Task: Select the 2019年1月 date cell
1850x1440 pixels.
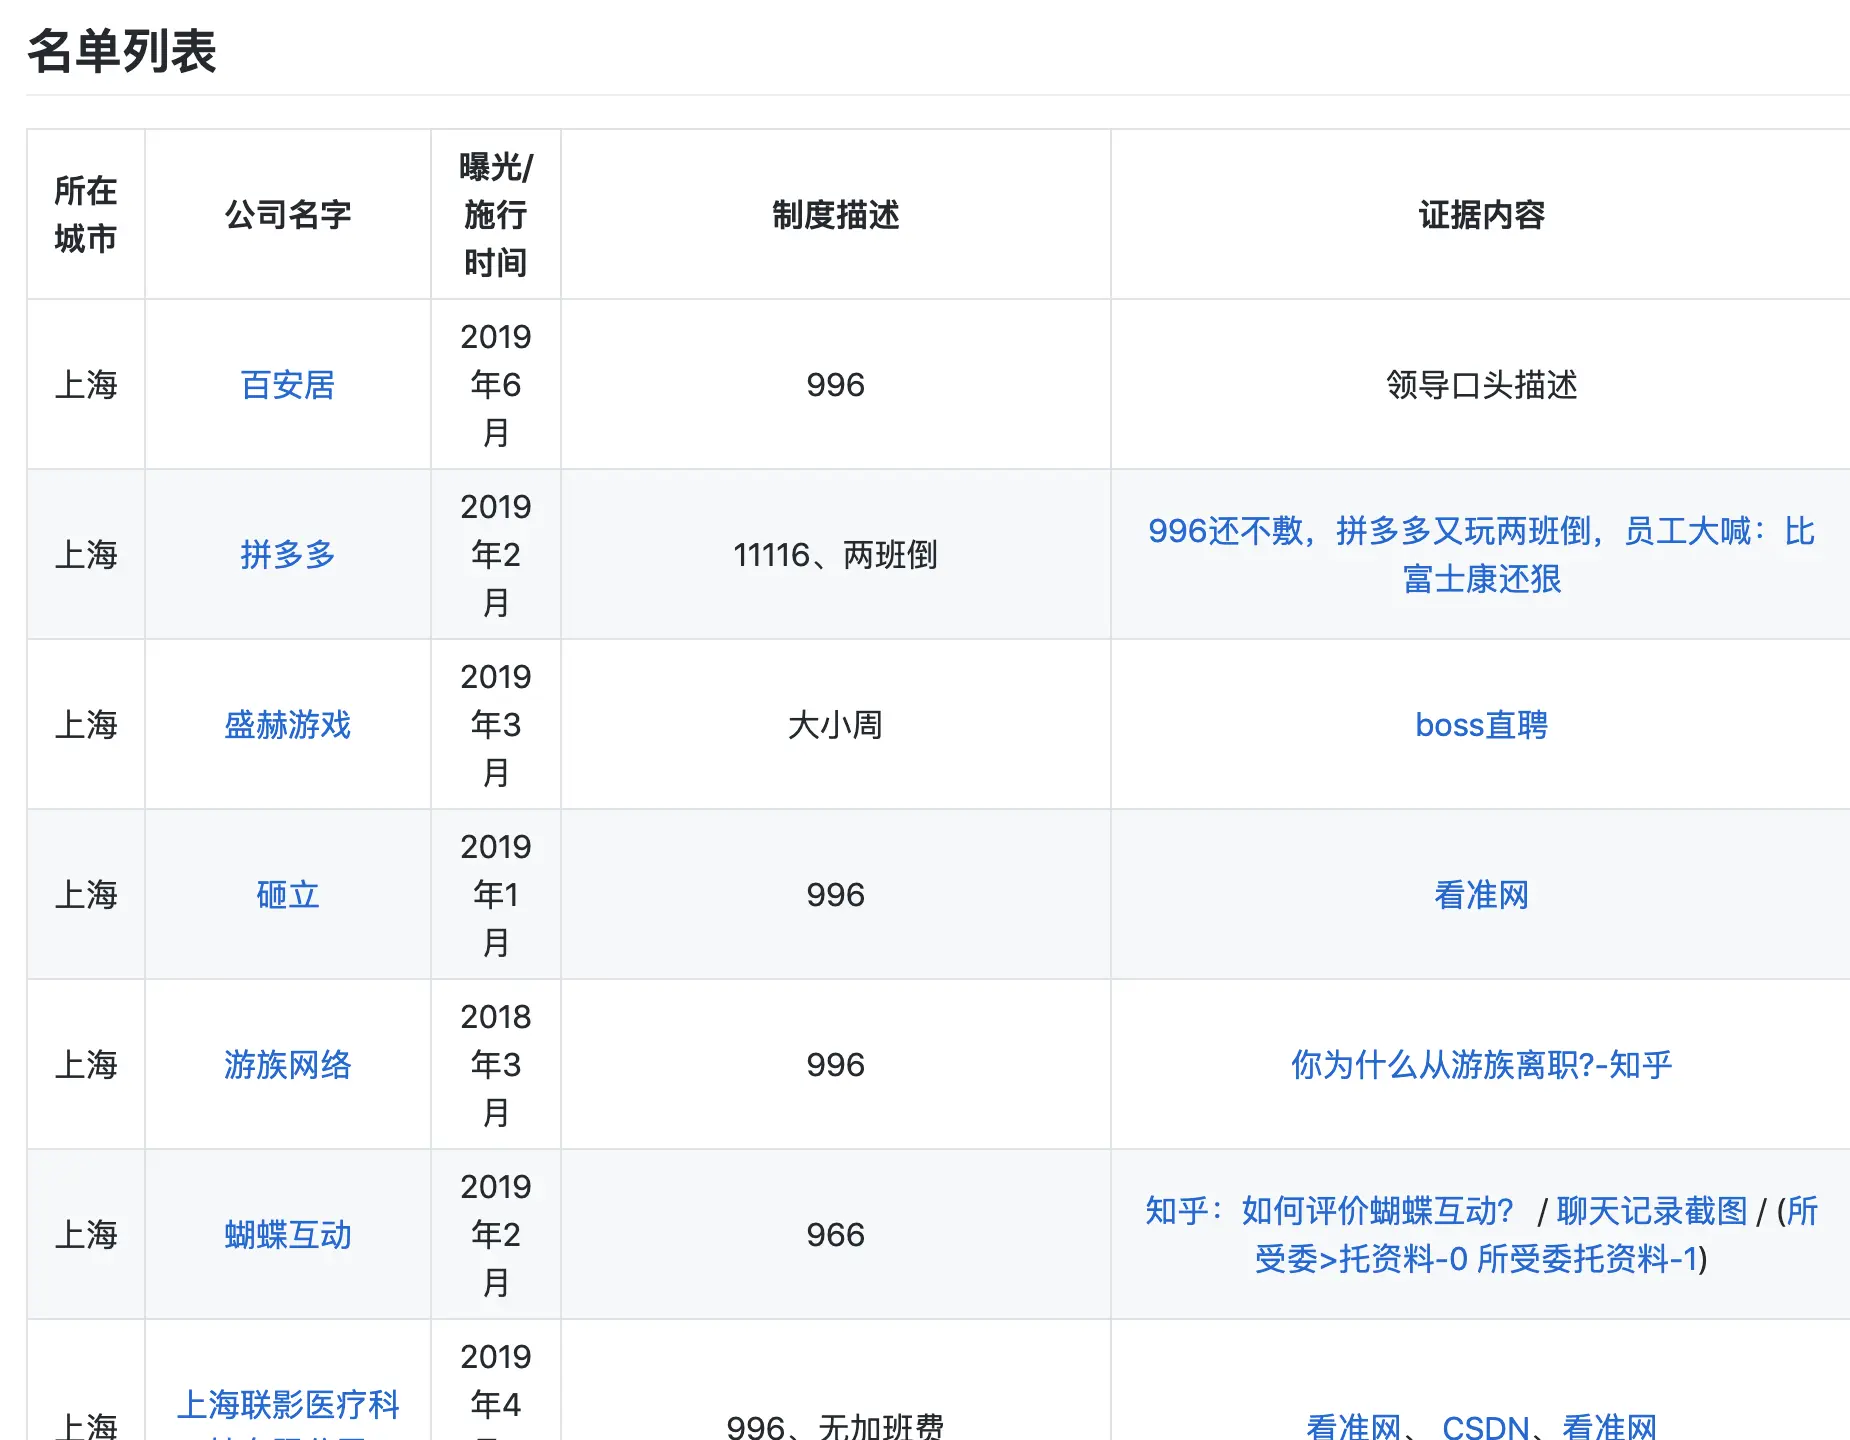Action: [495, 895]
